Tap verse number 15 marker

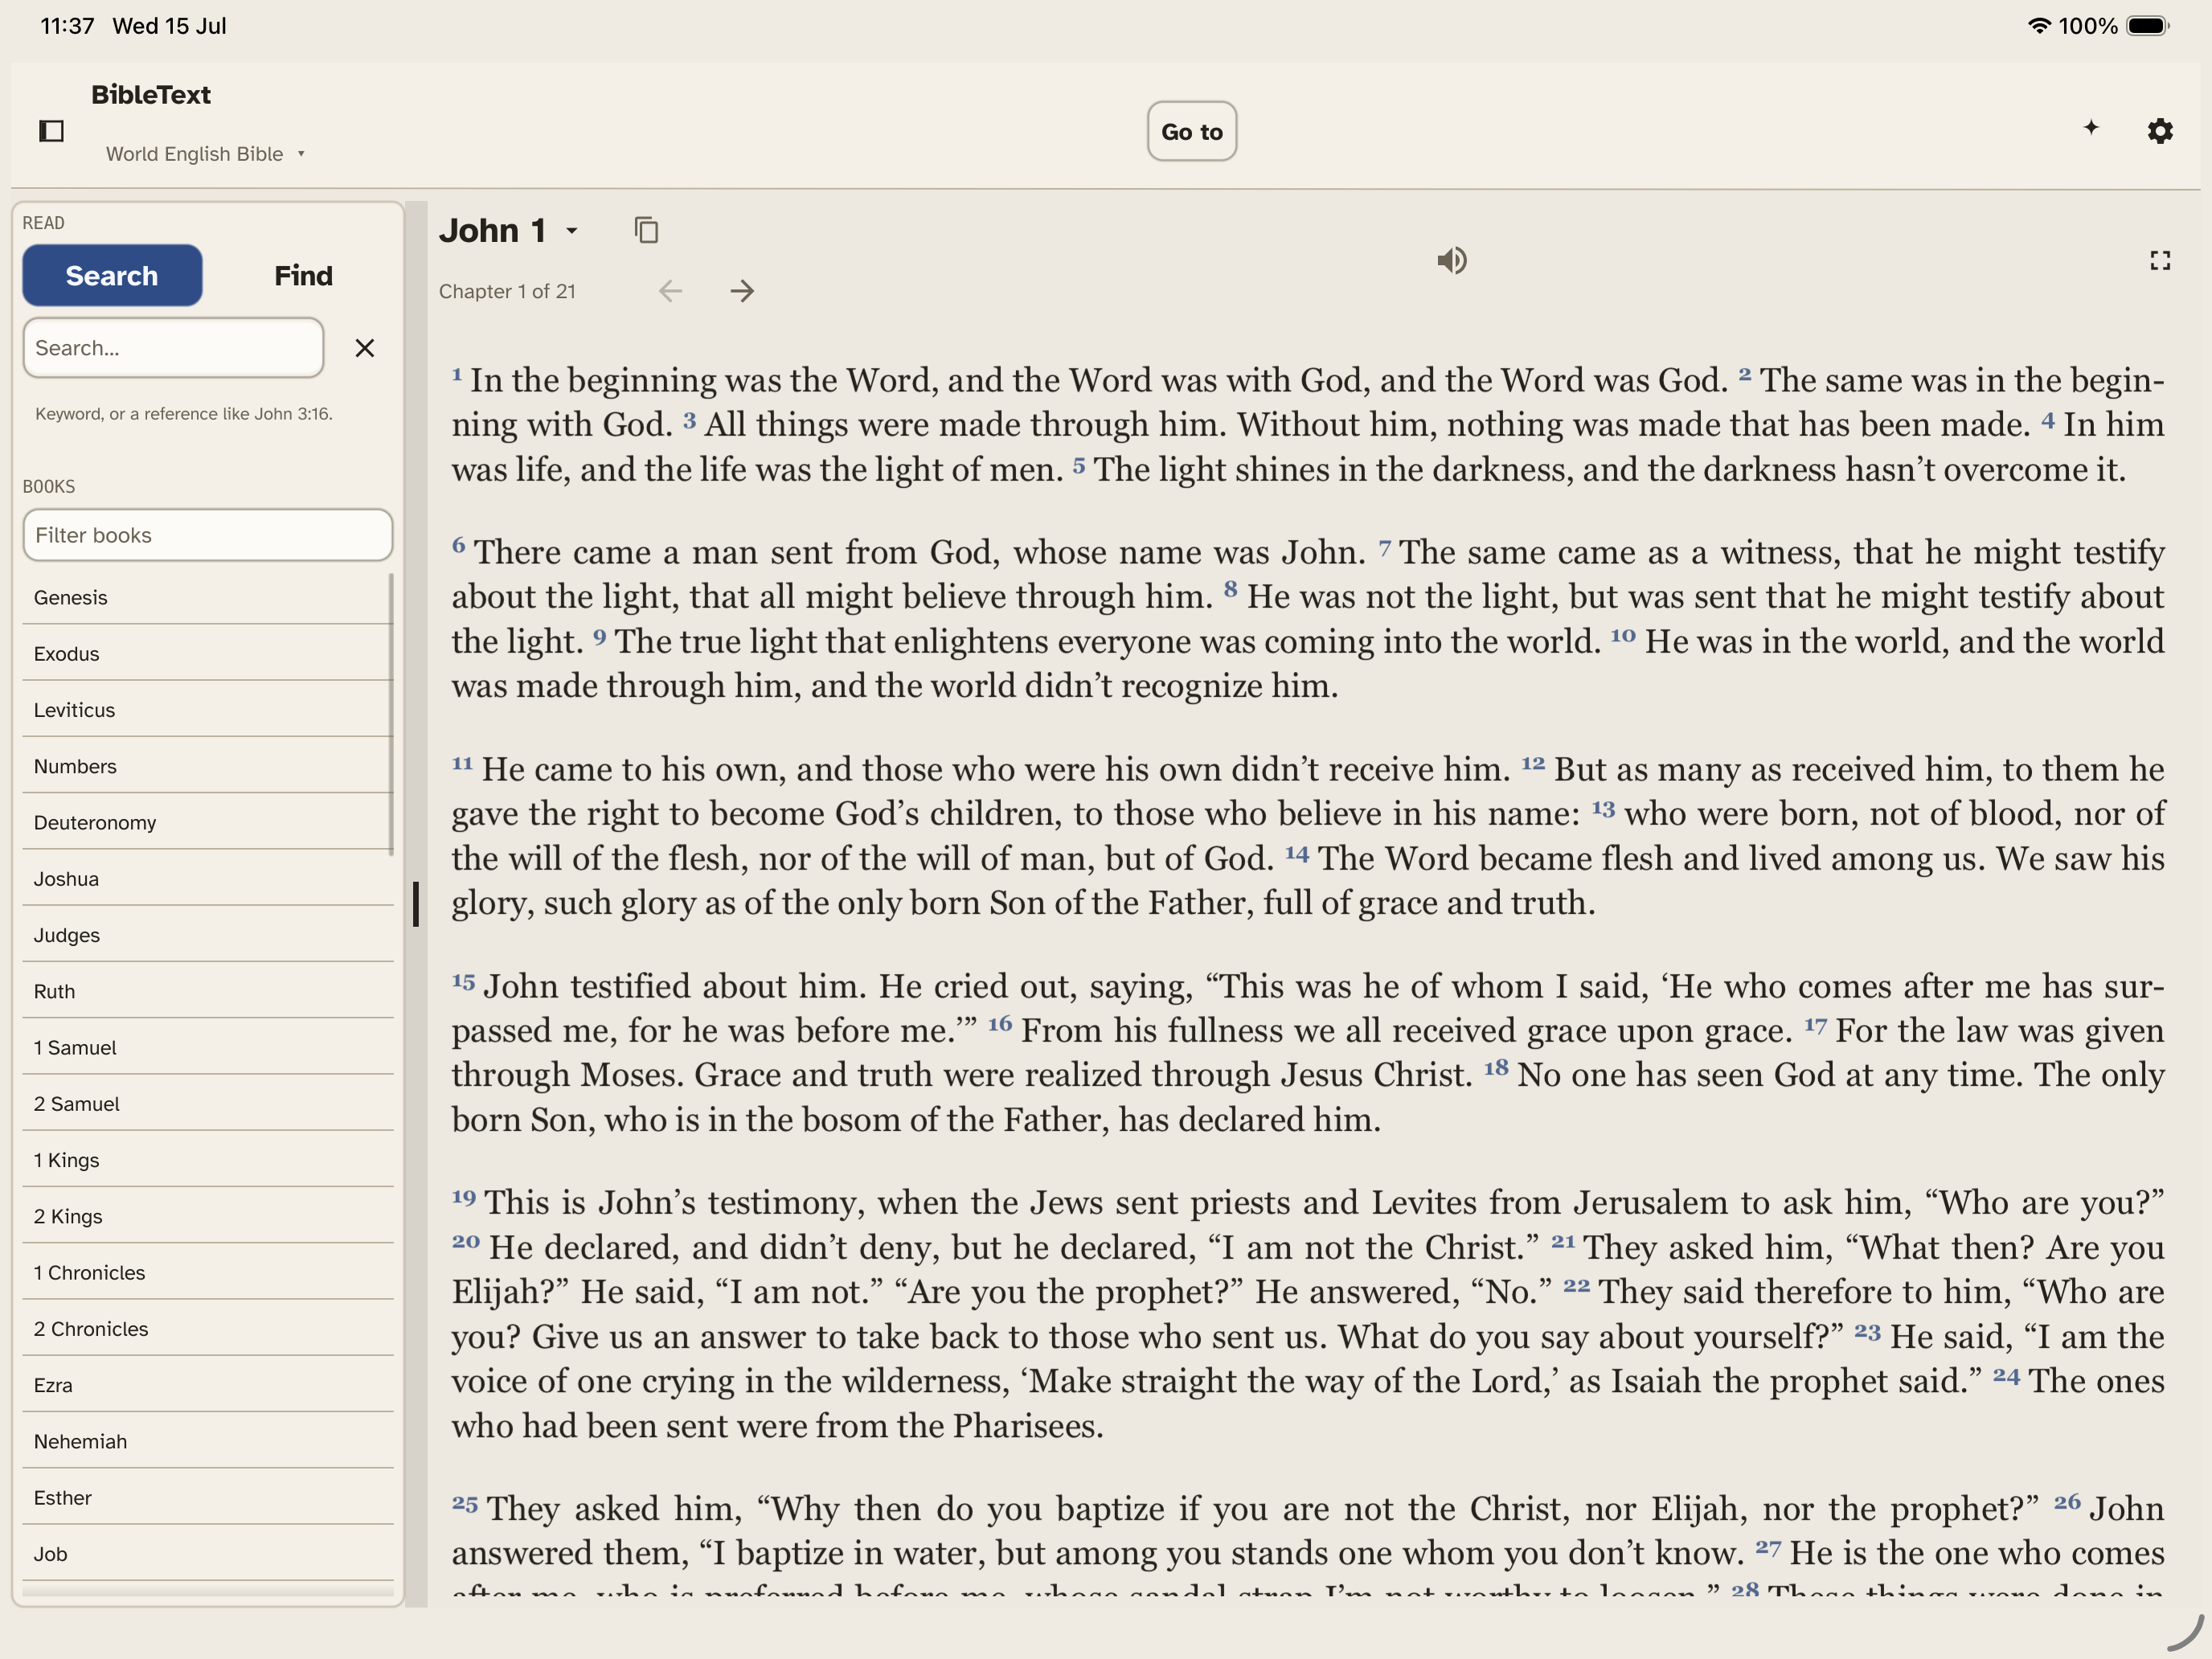(x=463, y=981)
